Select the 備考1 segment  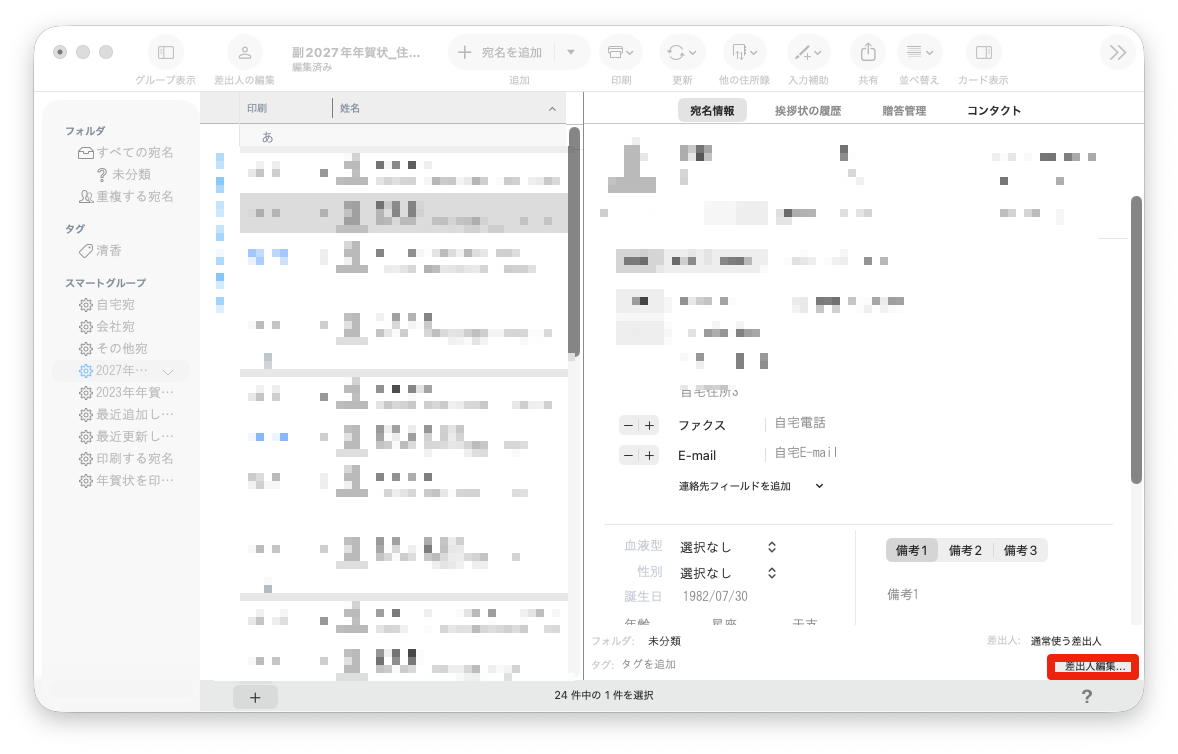(x=911, y=550)
